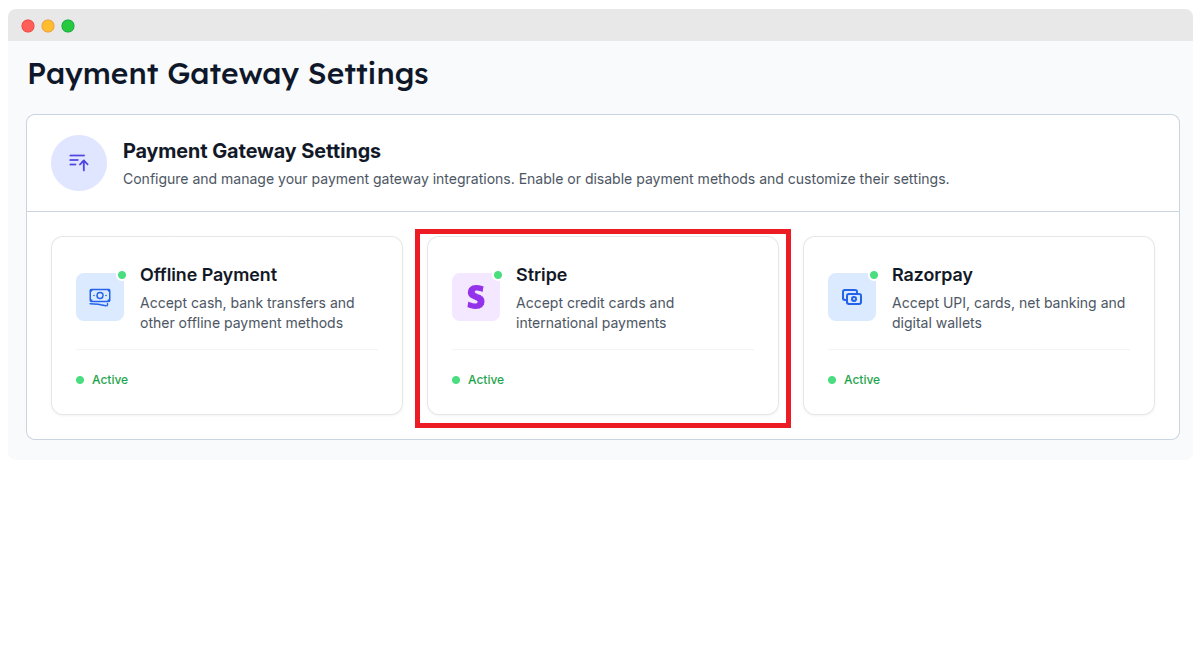Viewport: 1201px width, 648px height.
Task: Click Active status under Stripe
Action: [478, 380]
